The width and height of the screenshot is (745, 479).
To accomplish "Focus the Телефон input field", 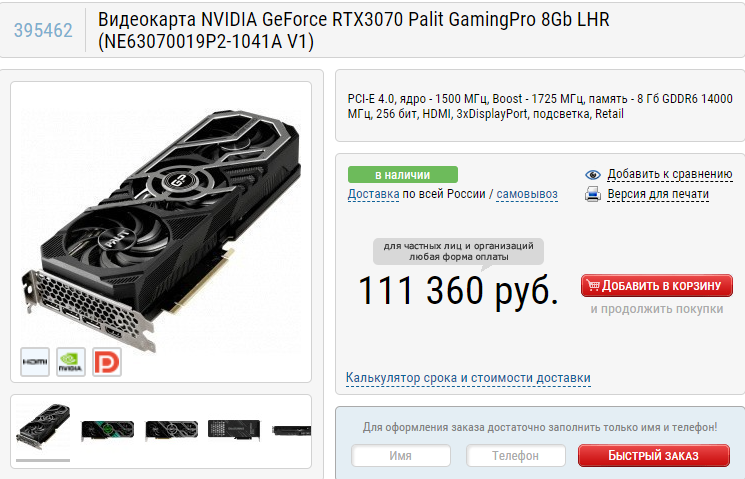I will click(x=516, y=456).
